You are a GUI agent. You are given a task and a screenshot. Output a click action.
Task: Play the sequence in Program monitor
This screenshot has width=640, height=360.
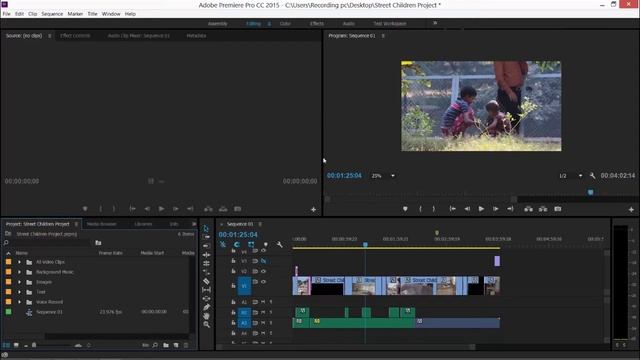tap(481, 209)
